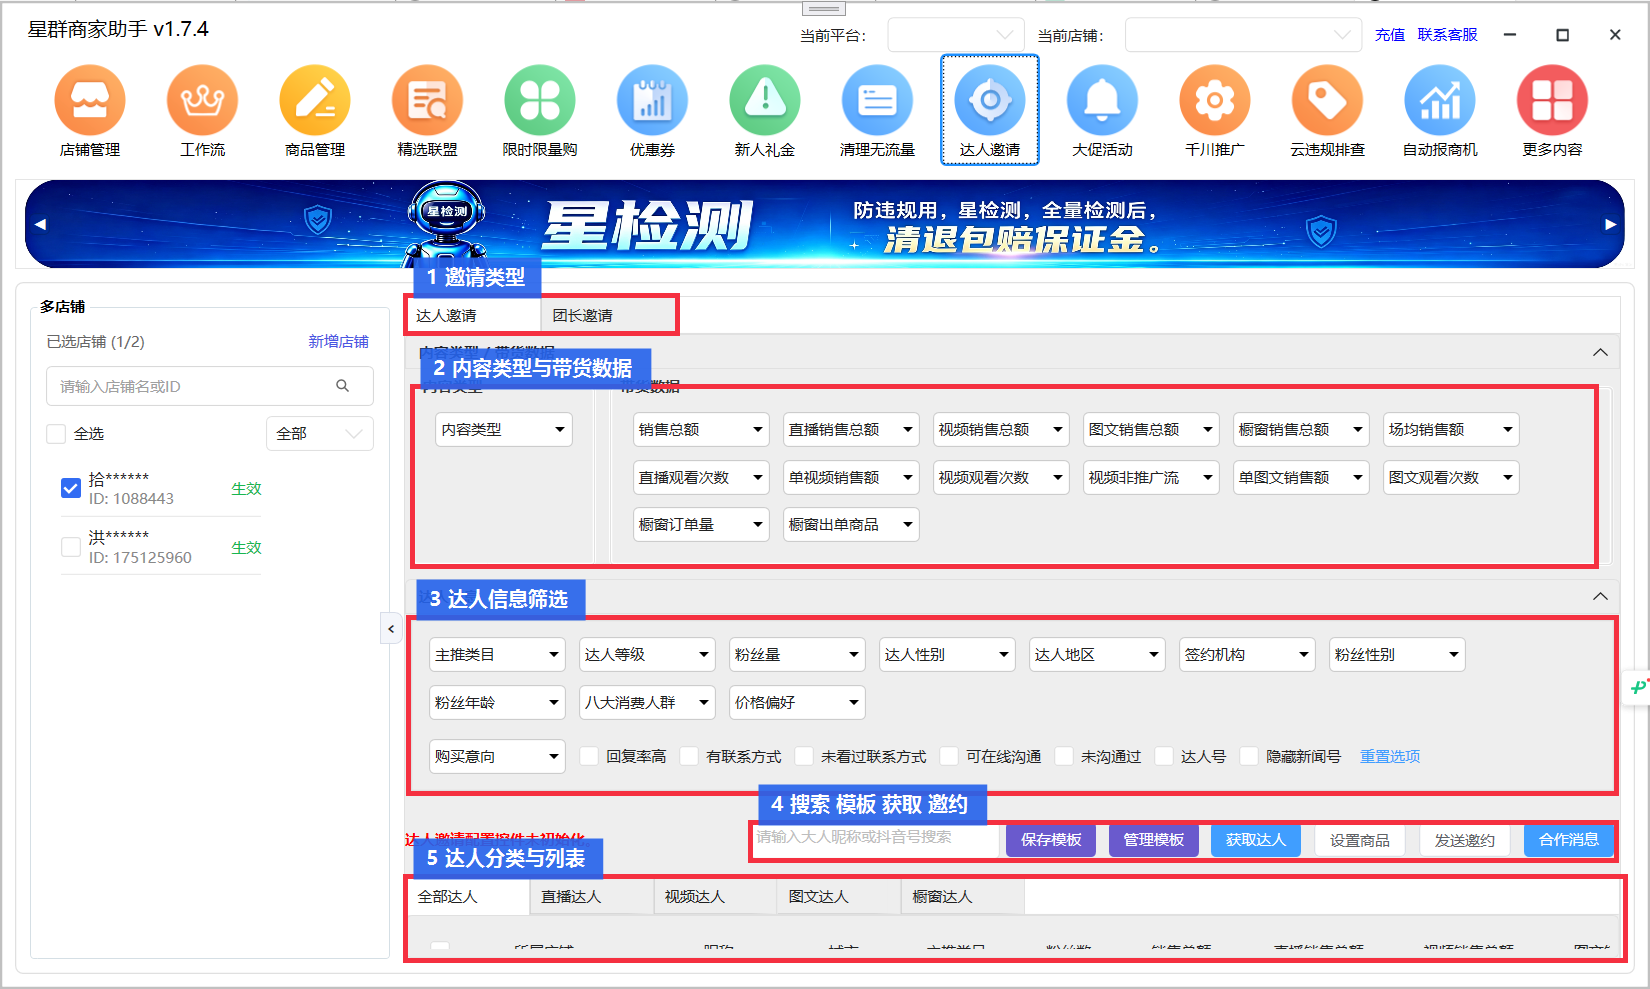Advance banner with the right arrow
The image size is (1650, 989).
point(1610,224)
